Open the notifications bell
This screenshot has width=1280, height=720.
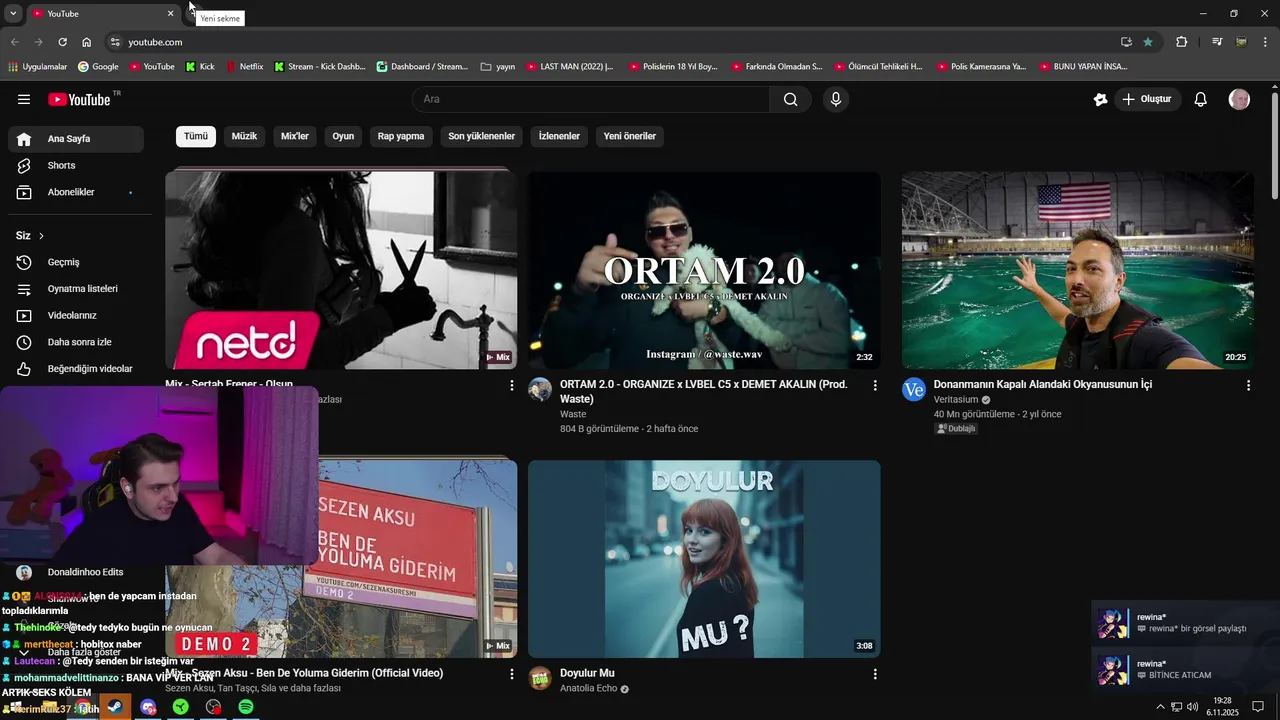(x=1201, y=99)
